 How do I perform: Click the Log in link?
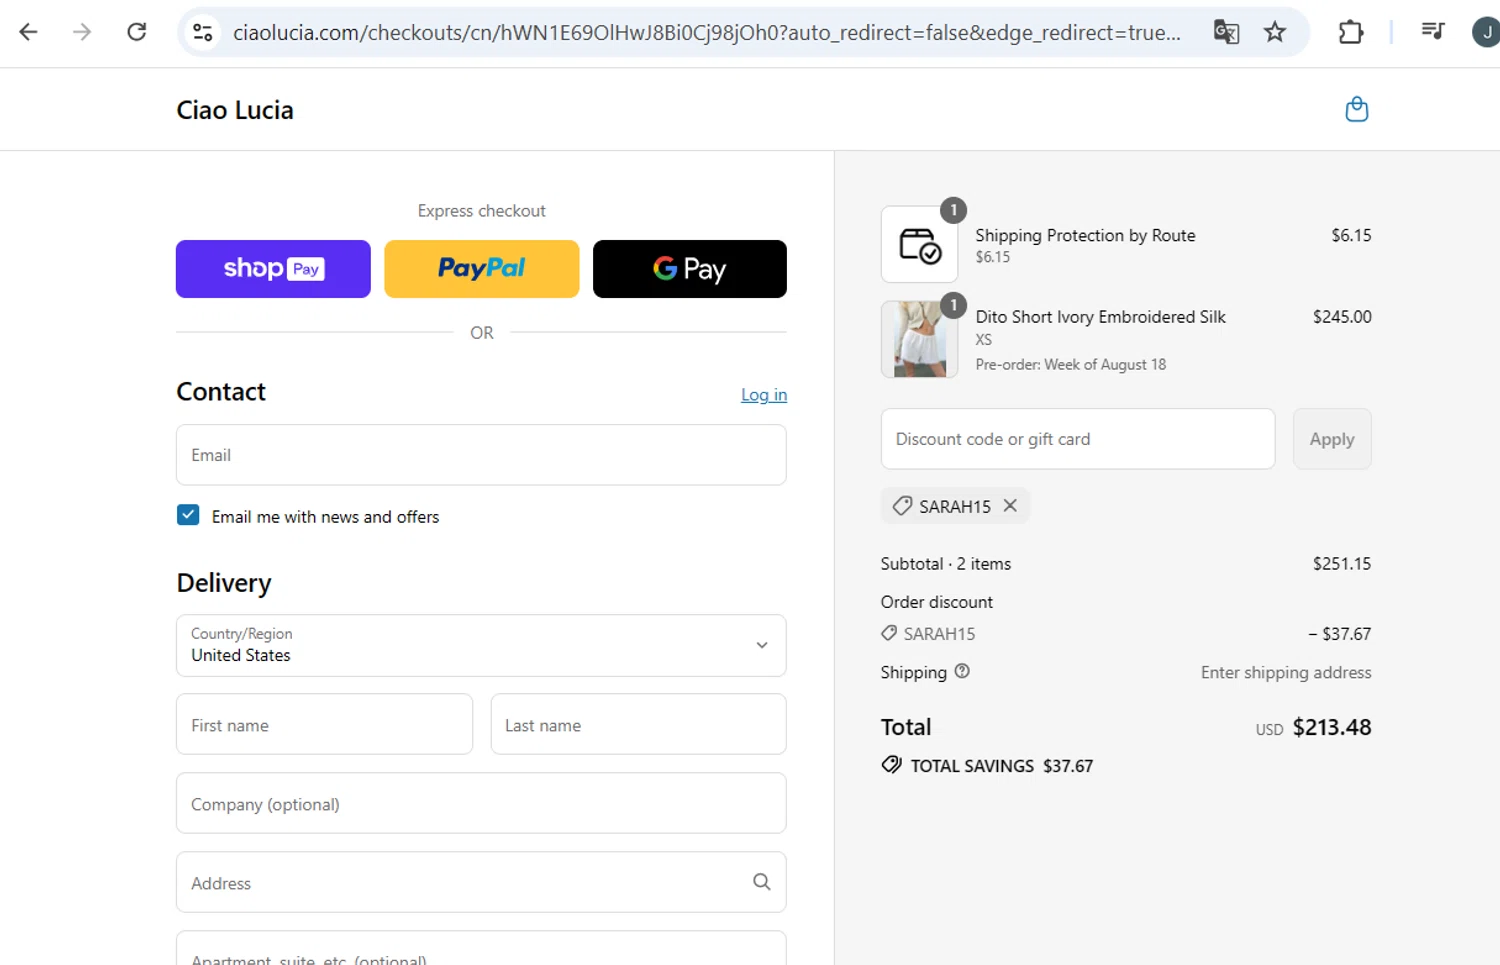coord(764,395)
